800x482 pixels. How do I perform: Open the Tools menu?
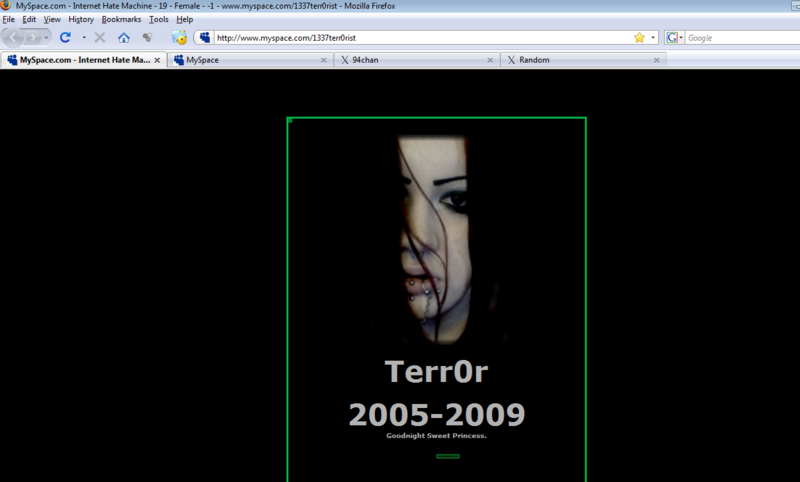159,19
